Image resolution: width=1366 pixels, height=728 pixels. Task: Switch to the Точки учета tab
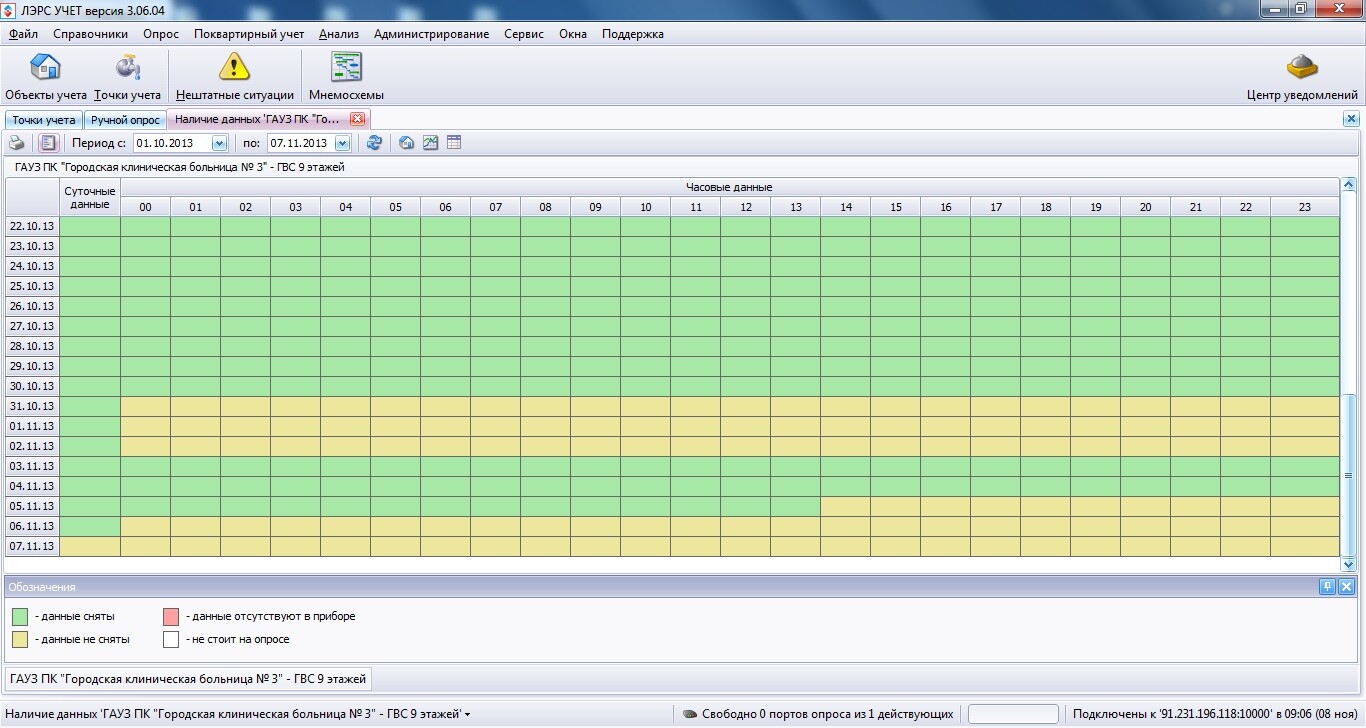(x=43, y=120)
